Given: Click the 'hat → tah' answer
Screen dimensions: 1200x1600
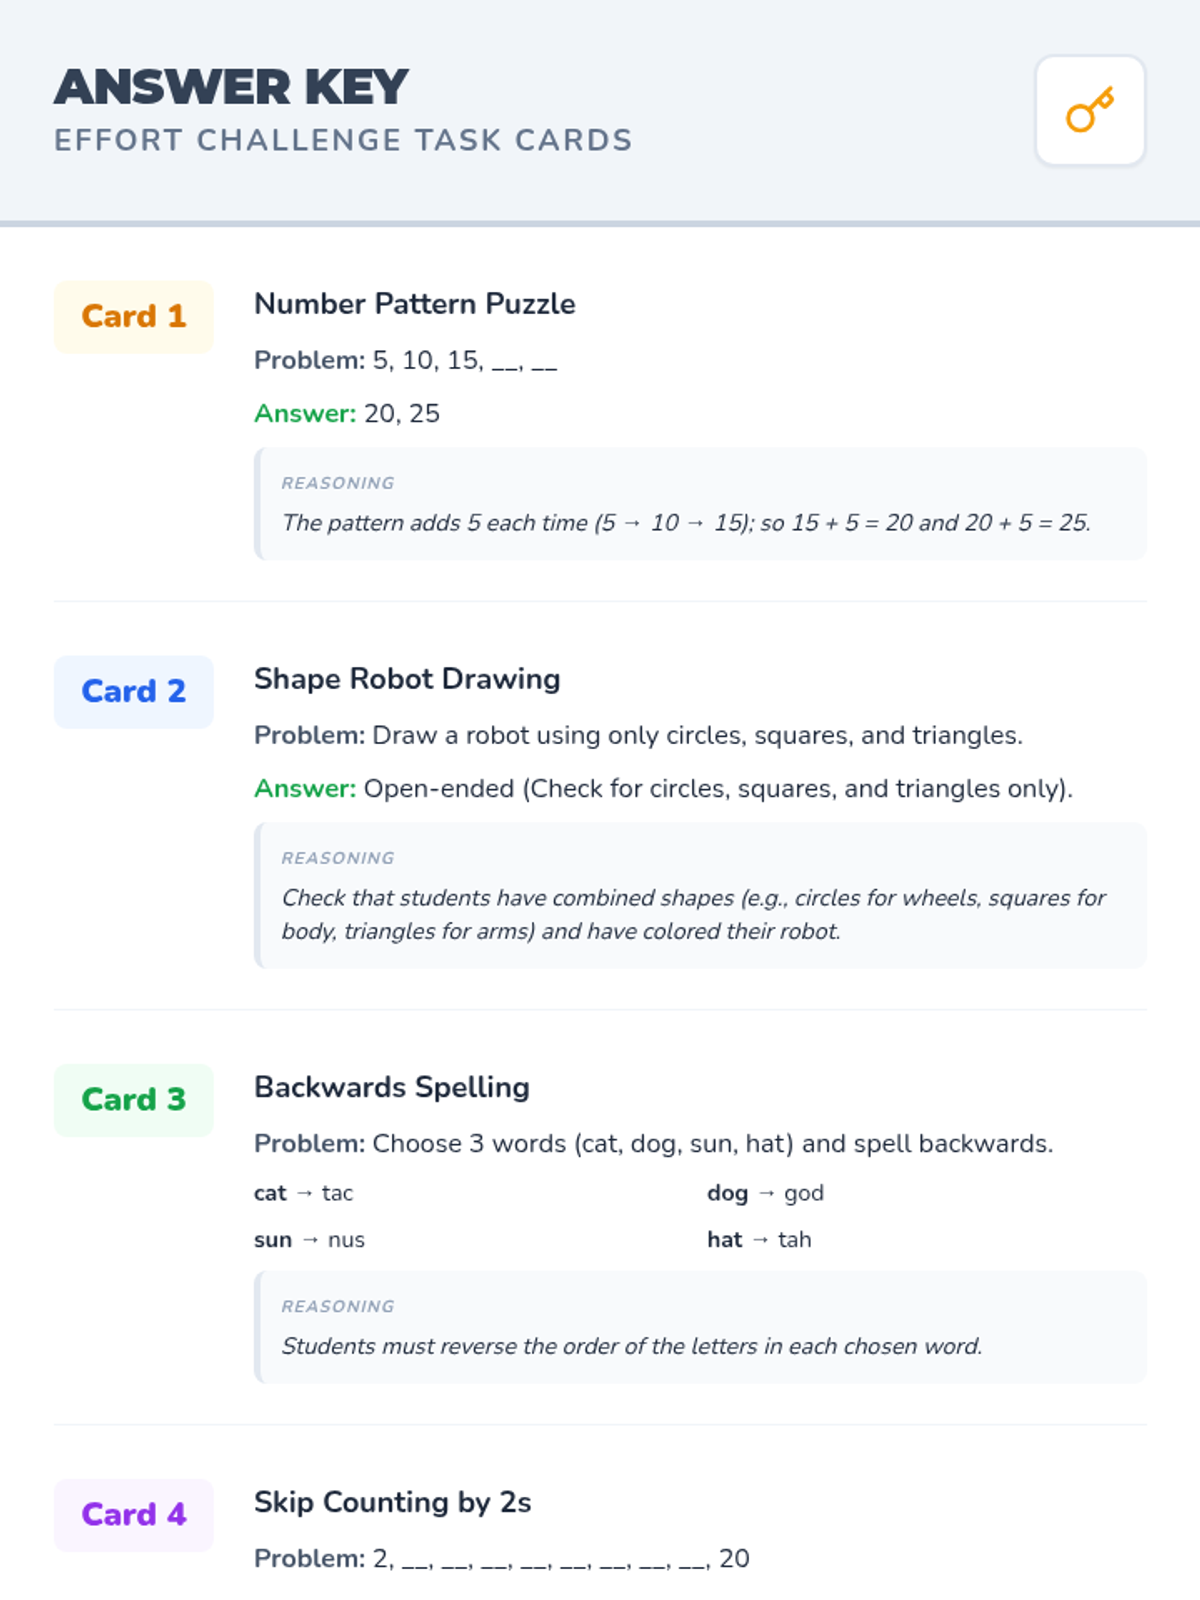Looking at the screenshot, I should coord(759,1240).
